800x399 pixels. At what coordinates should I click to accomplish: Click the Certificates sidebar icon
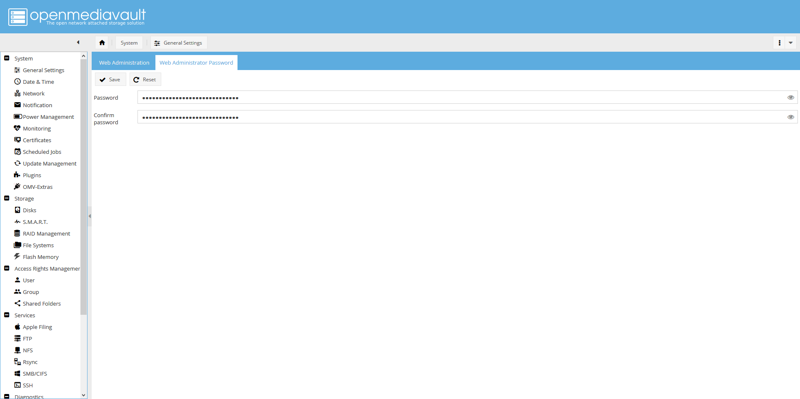17,140
